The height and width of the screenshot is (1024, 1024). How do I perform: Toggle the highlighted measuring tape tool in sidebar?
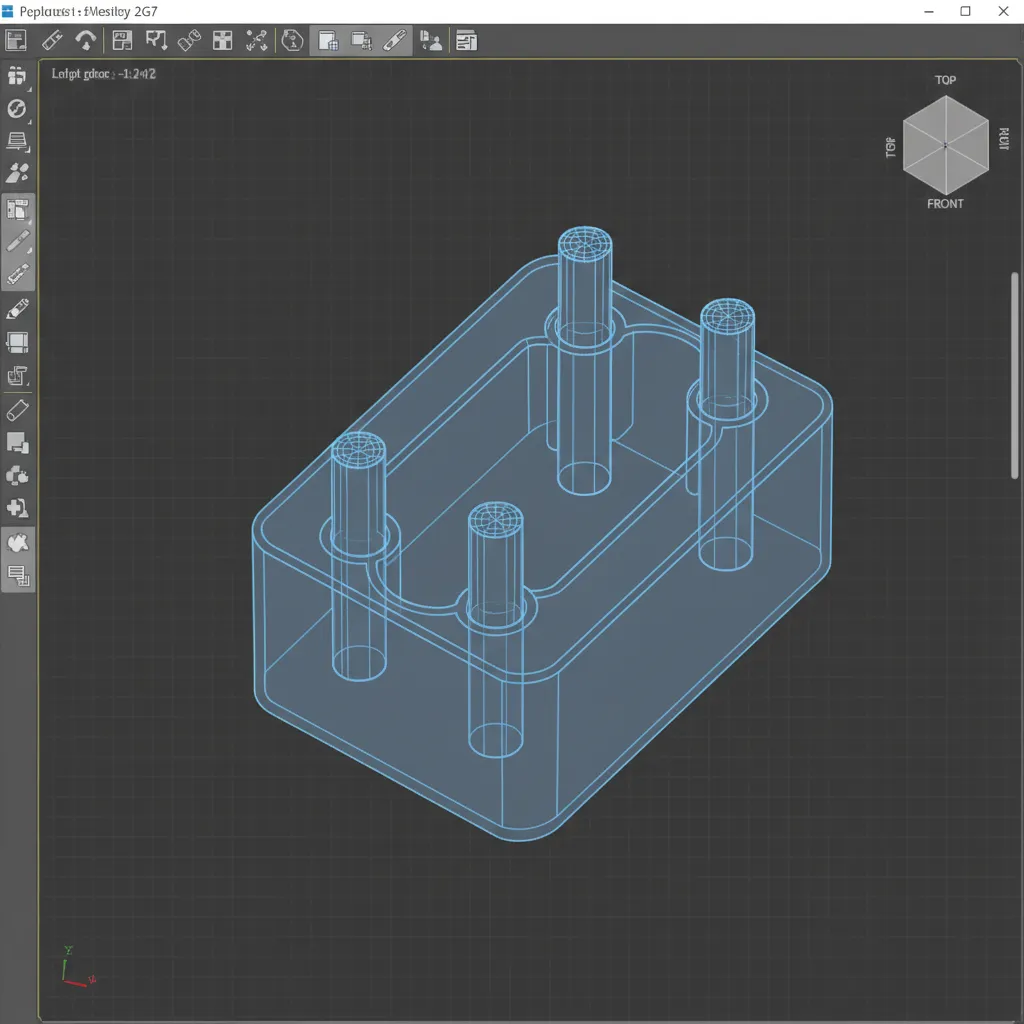18,275
